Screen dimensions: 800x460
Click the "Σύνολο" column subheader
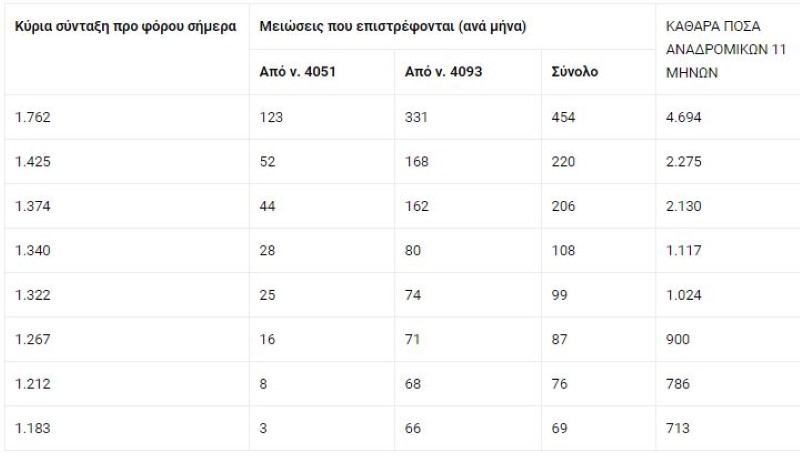click(x=575, y=71)
